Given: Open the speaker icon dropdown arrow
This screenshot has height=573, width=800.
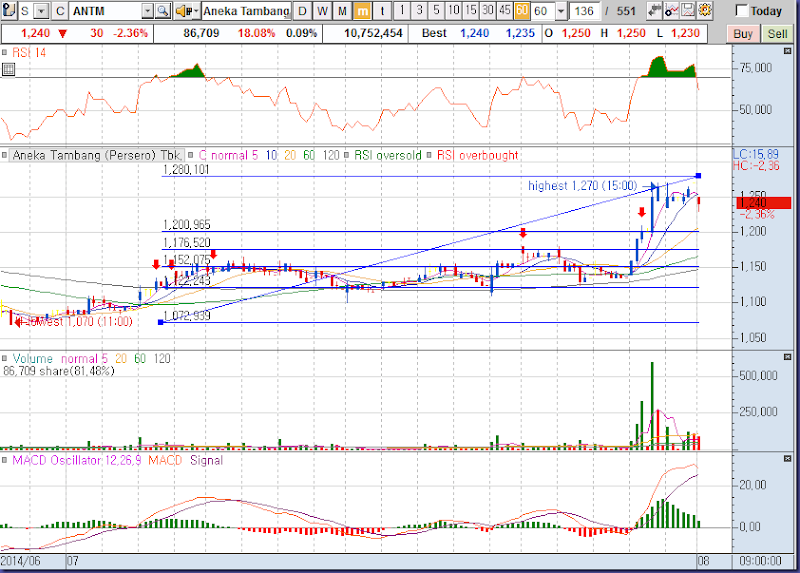Looking at the screenshot, I should coord(195,11).
